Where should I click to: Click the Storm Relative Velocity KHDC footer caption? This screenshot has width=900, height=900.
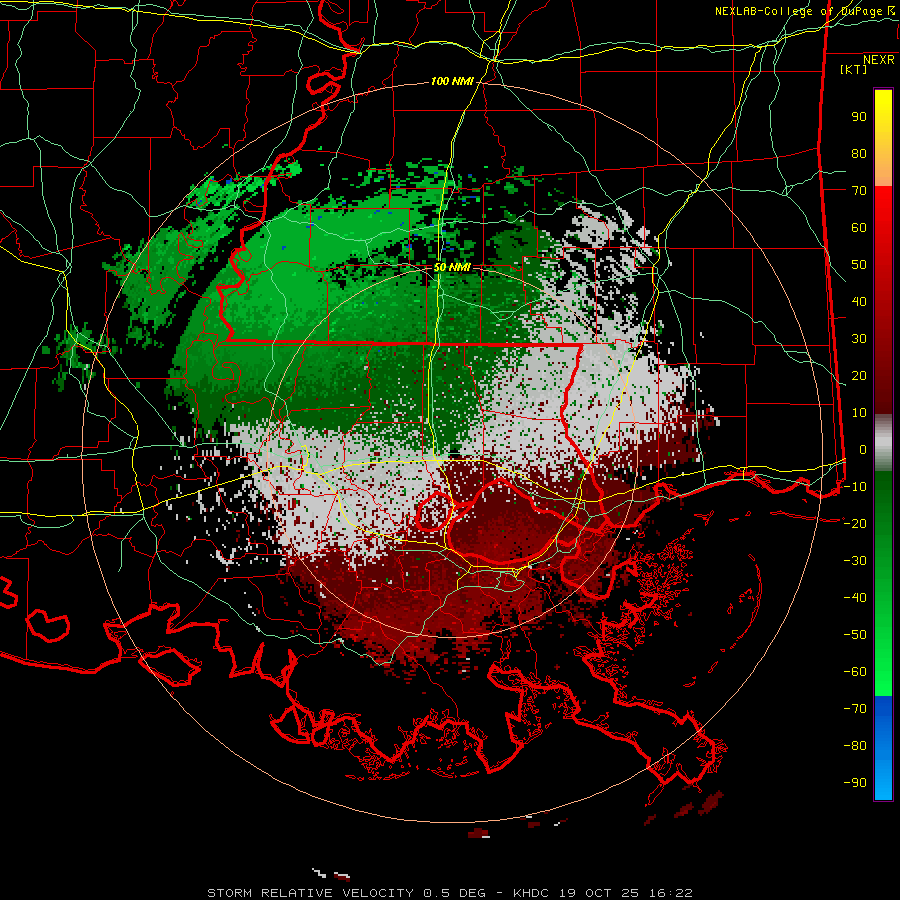[449, 893]
